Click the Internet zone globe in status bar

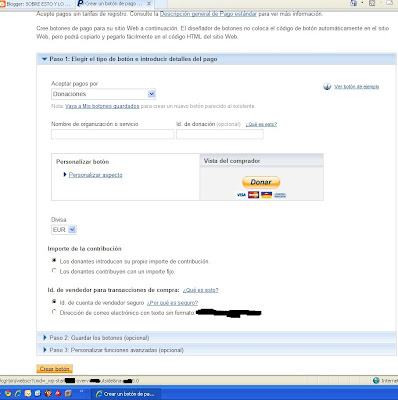(x=376, y=380)
